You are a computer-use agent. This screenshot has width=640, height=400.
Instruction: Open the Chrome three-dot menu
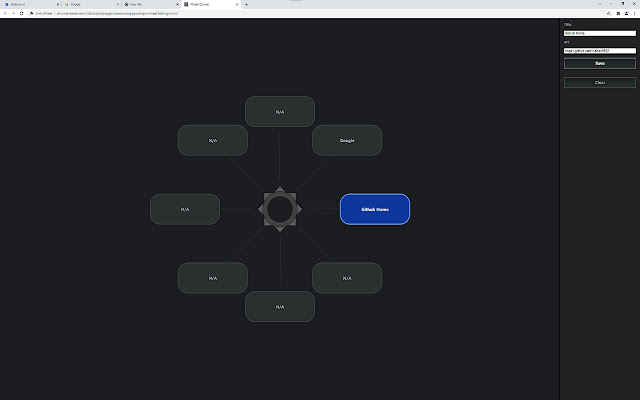[x=634, y=13]
